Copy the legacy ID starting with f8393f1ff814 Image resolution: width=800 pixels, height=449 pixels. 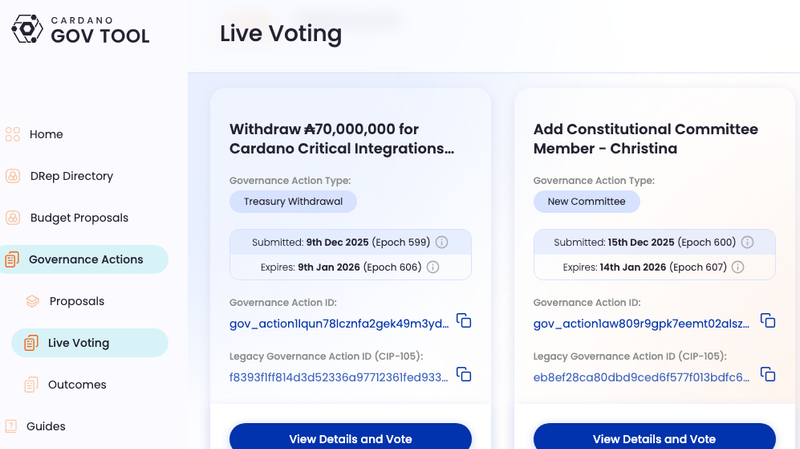coord(464,374)
